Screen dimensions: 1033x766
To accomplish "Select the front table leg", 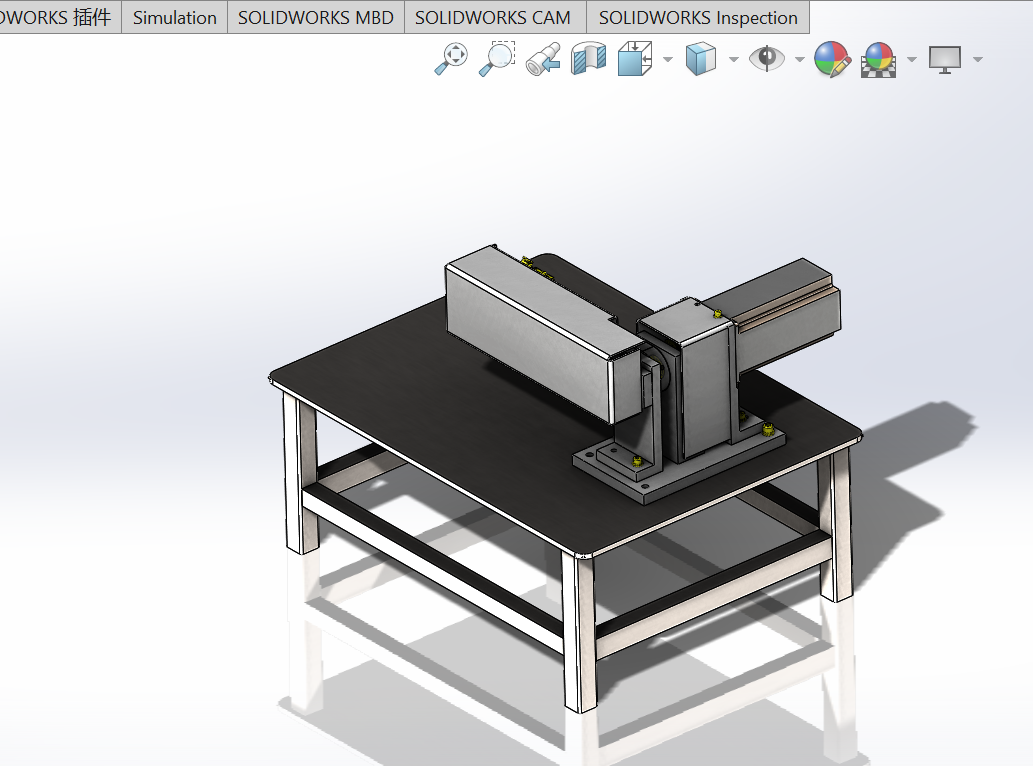I will pyautogui.click(x=580, y=632).
